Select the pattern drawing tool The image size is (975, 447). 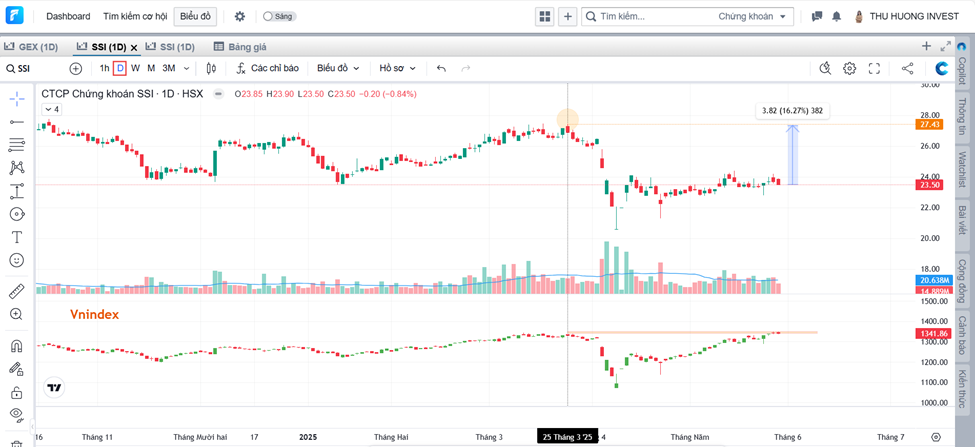[x=17, y=167]
